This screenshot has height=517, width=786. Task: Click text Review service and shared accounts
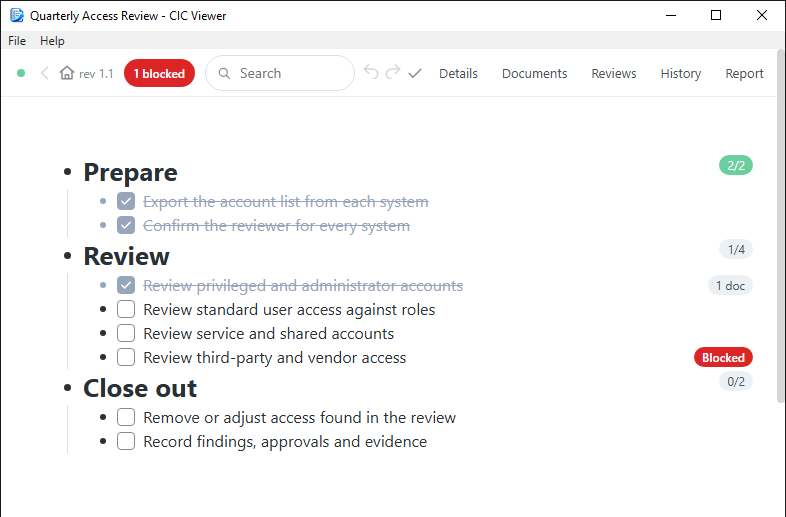click(269, 333)
